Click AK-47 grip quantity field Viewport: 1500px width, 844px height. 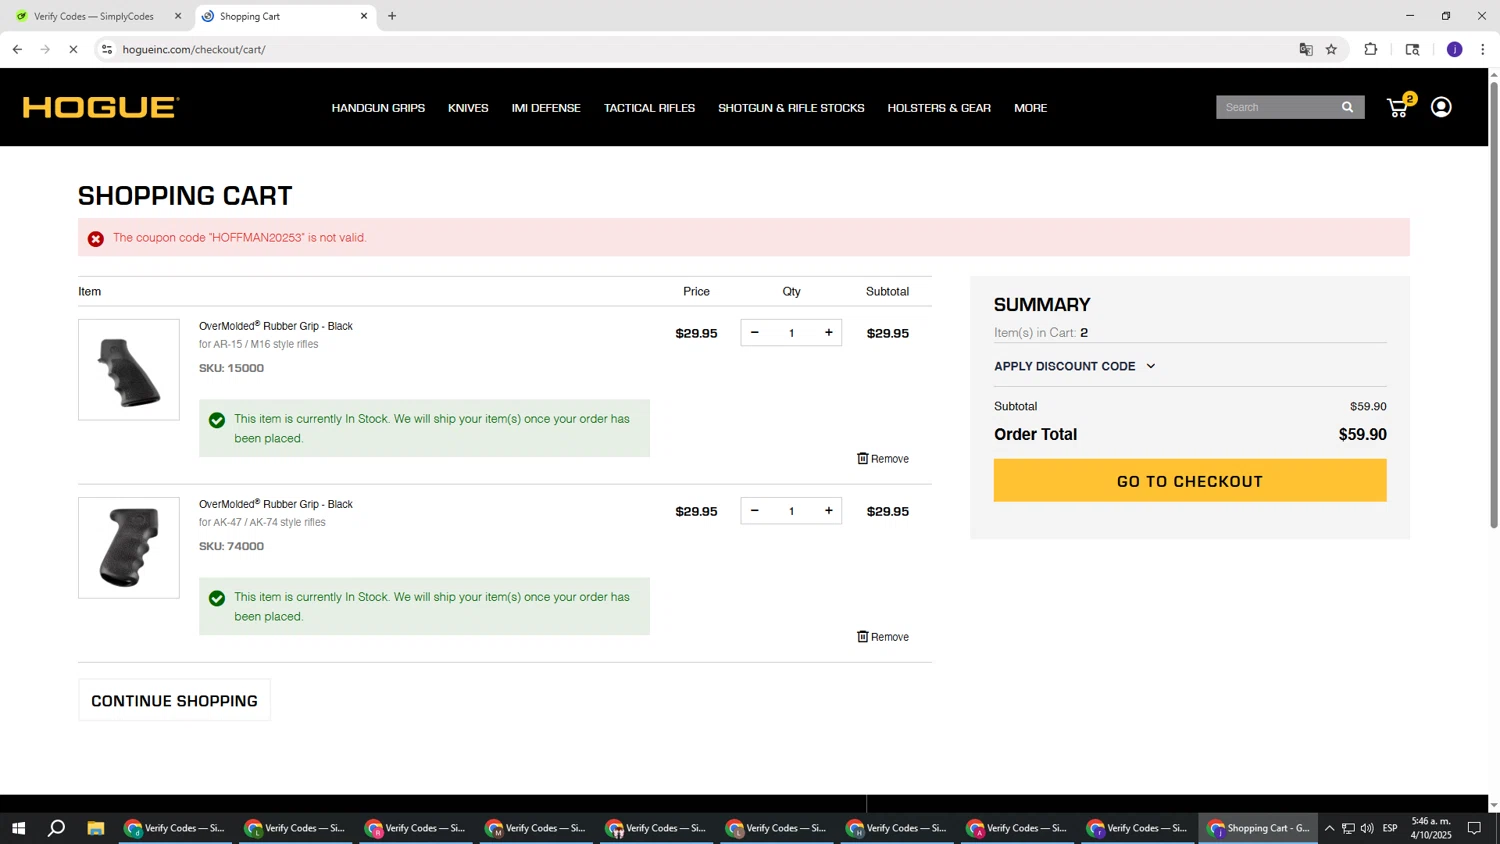tap(791, 511)
